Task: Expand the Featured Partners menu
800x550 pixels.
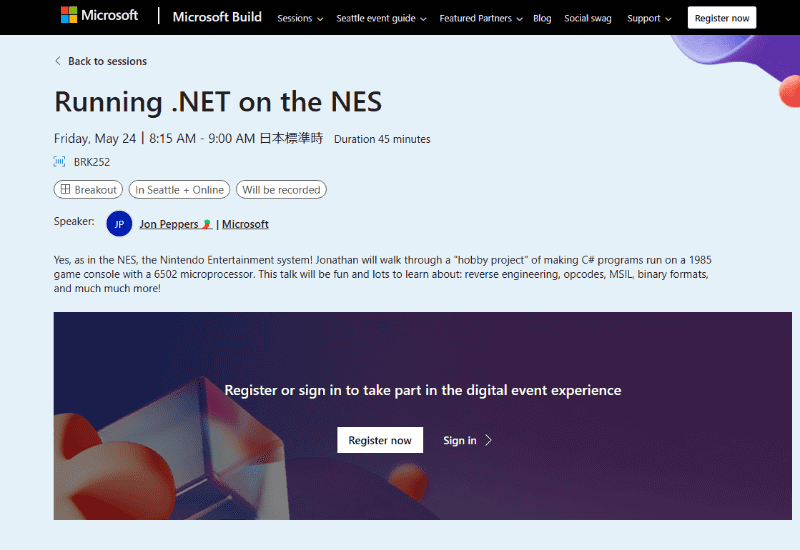Action: 481,18
